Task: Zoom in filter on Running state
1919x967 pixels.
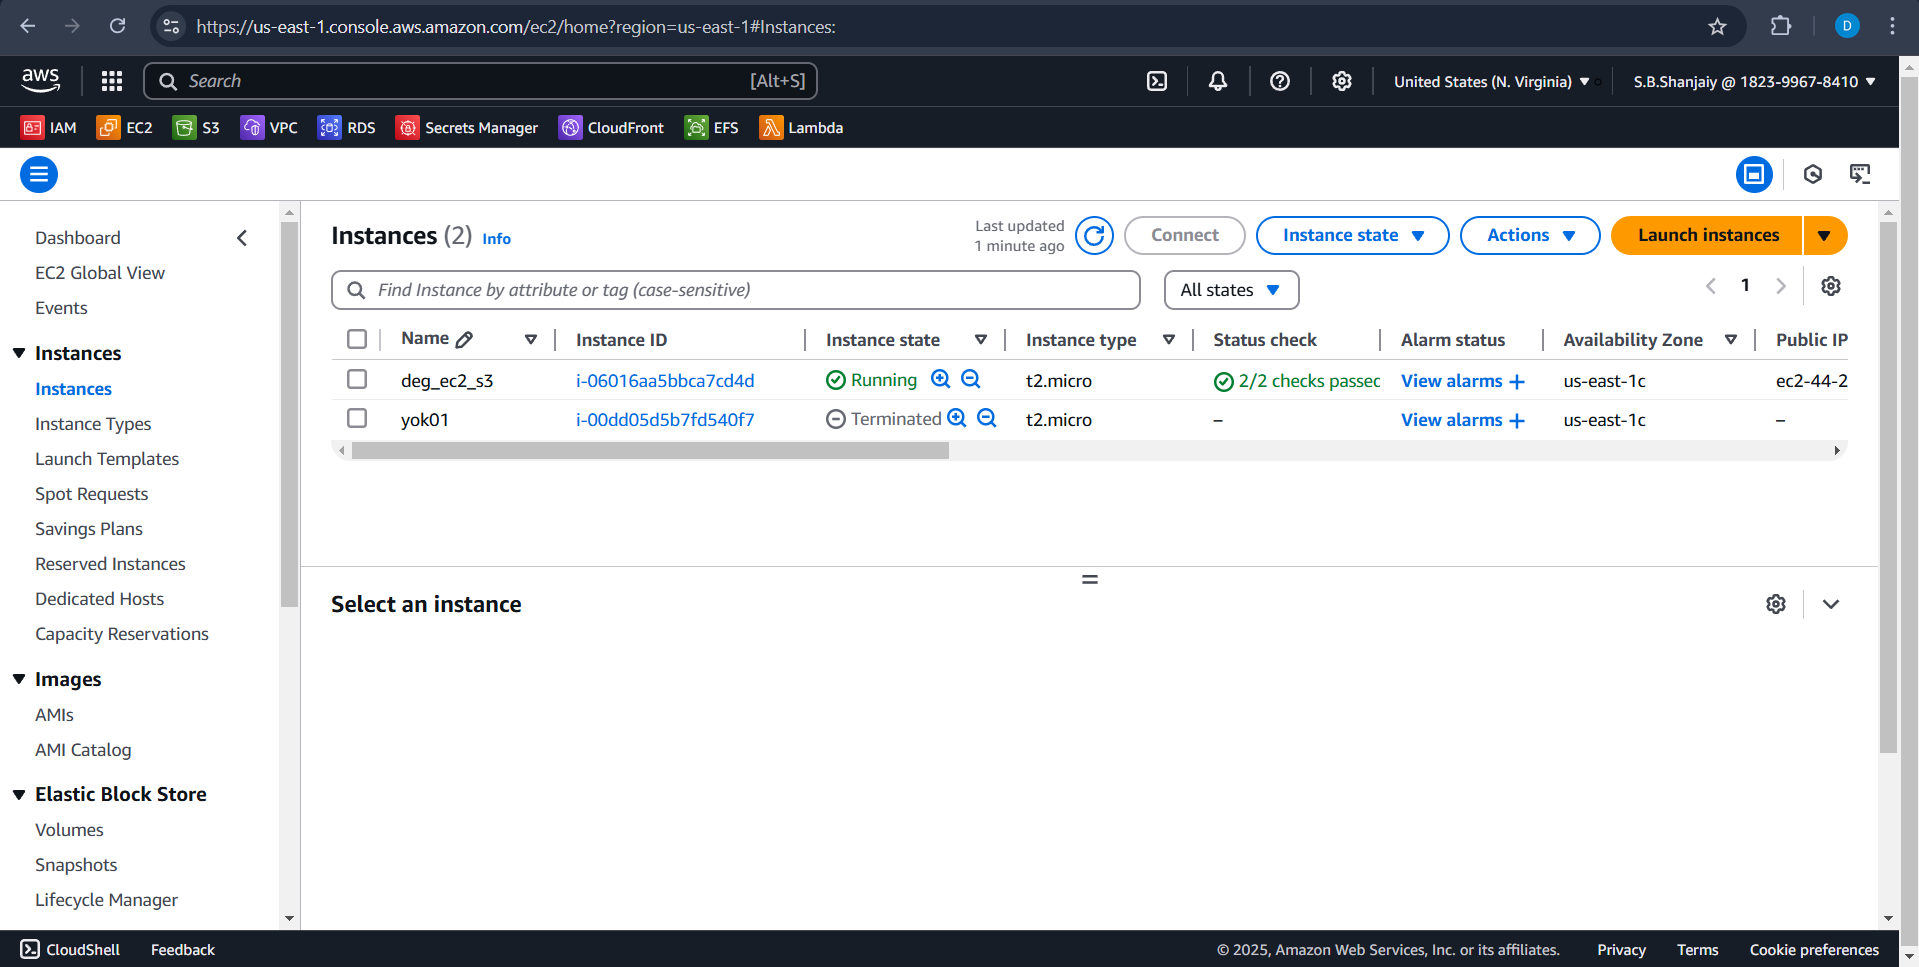Action: click(941, 379)
